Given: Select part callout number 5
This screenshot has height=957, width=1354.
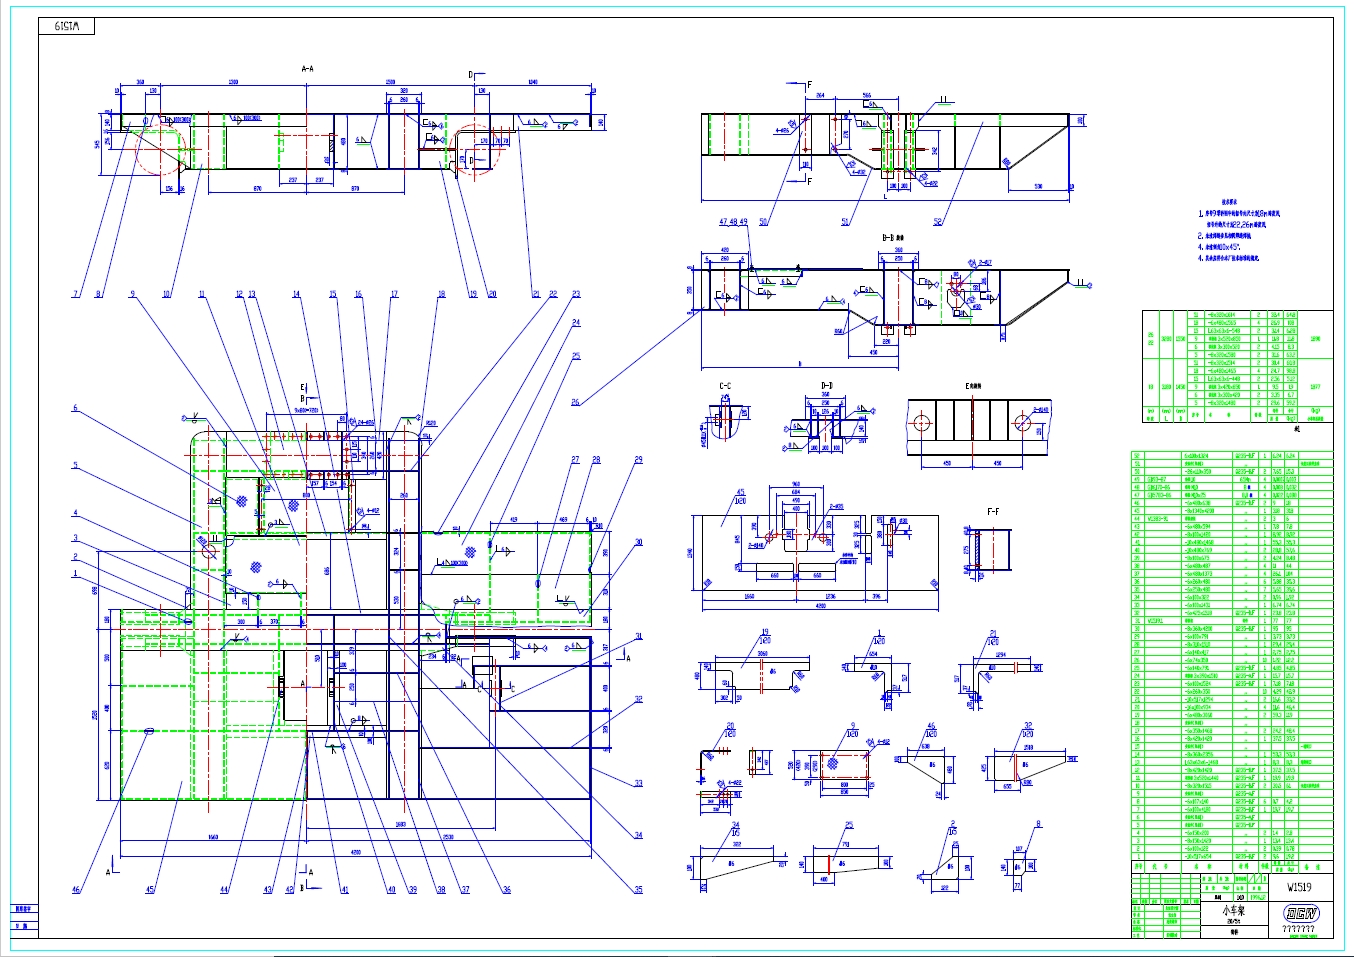Looking at the screenshot, I should pos(75,465).
